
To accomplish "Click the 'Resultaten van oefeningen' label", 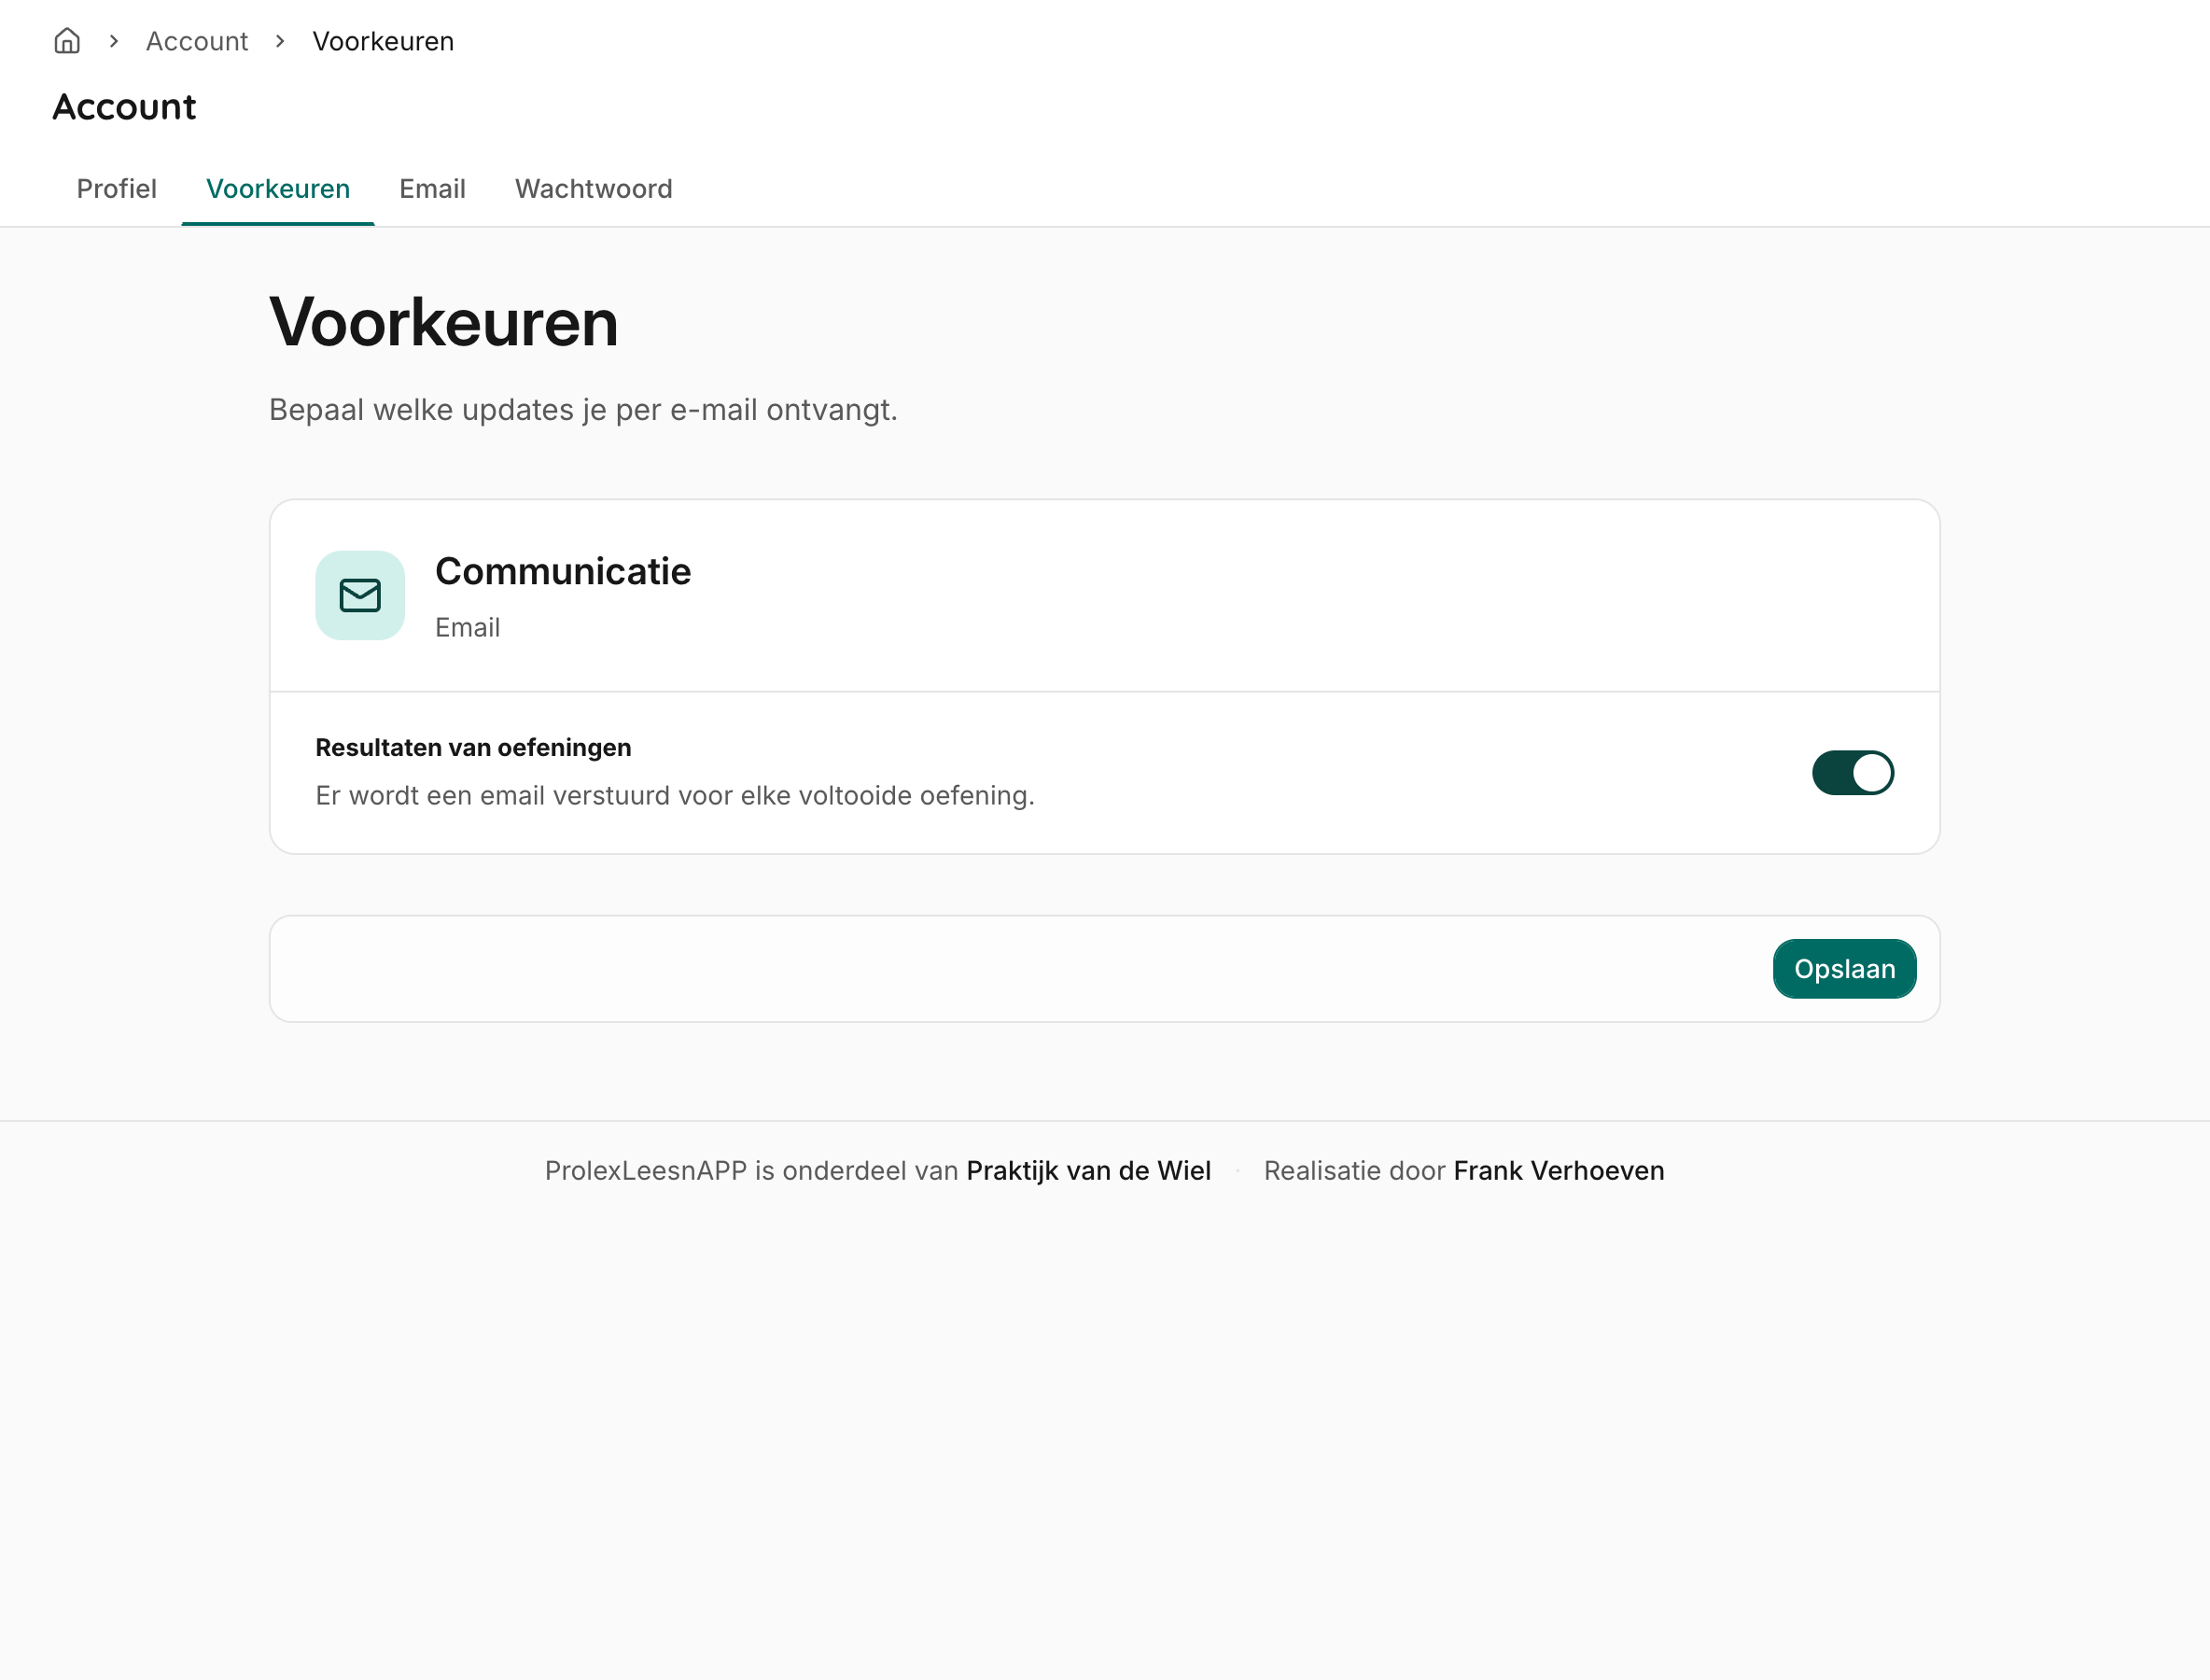I will [x=473, y=747].
